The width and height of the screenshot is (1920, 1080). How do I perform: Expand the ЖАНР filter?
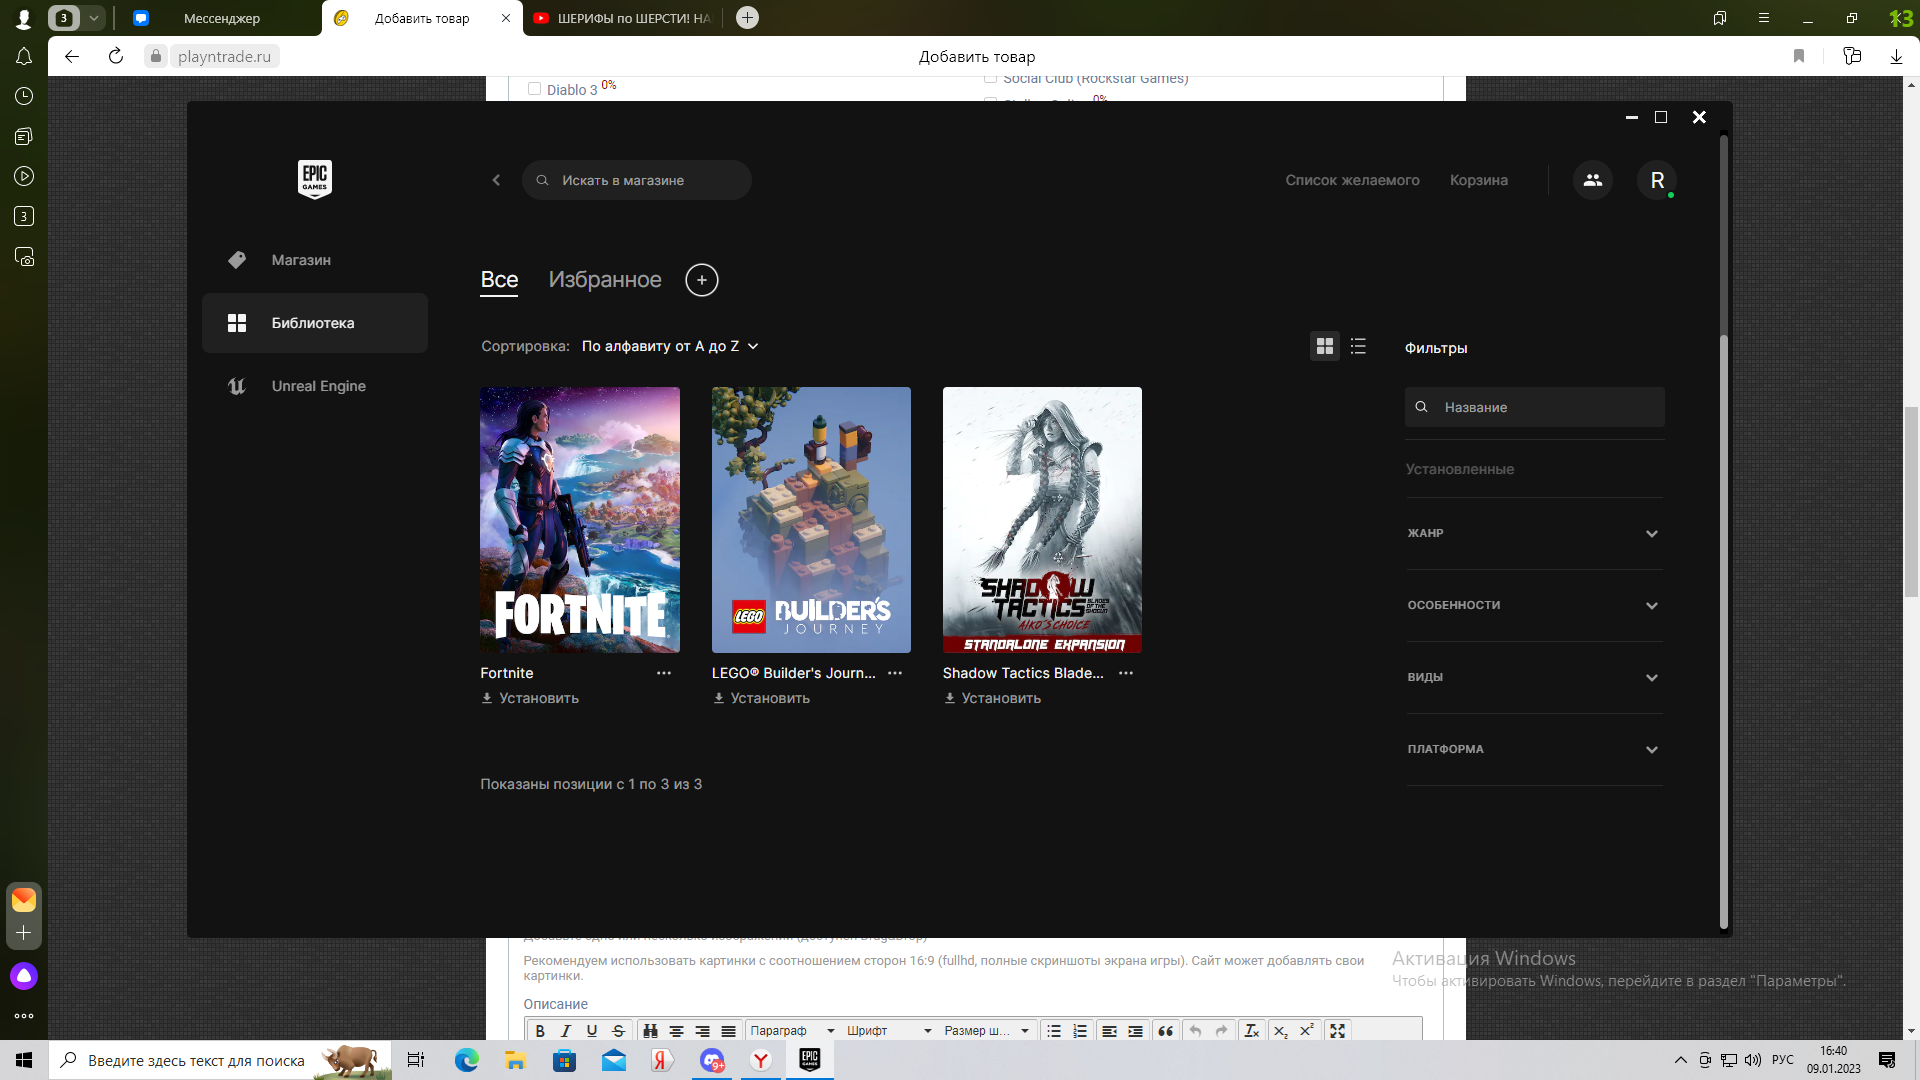point(1534,533)
